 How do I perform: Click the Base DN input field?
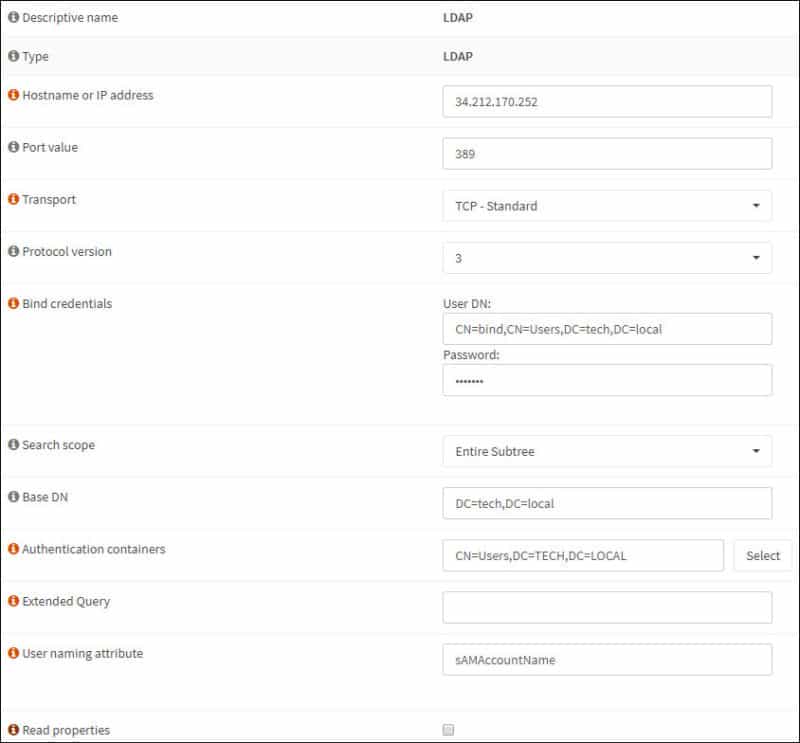(607, 504)
